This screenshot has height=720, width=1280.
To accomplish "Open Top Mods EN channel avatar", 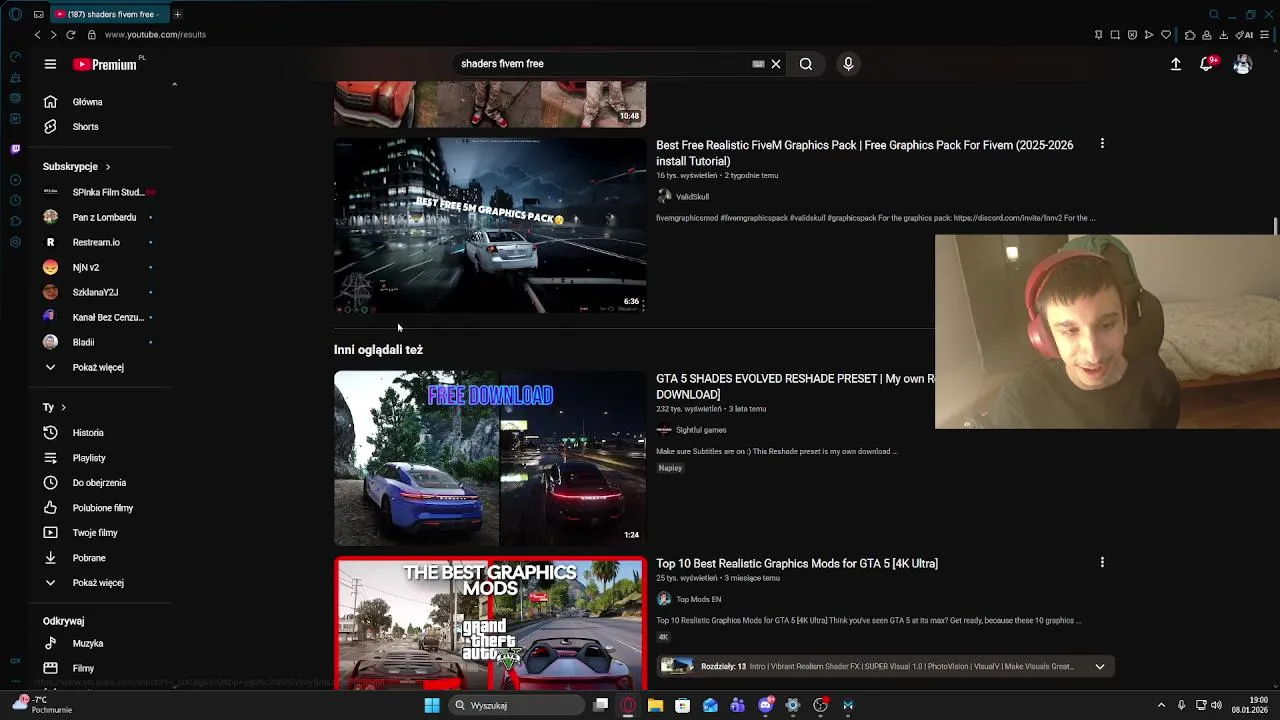I will (664, 599).
